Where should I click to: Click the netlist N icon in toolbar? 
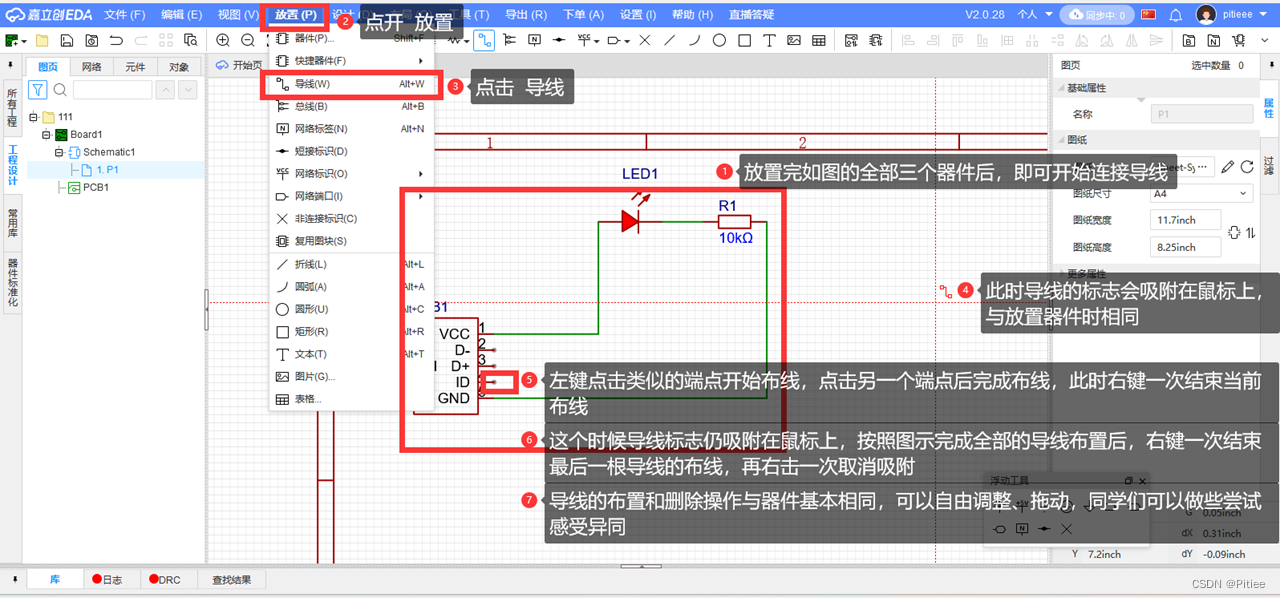1215,40
